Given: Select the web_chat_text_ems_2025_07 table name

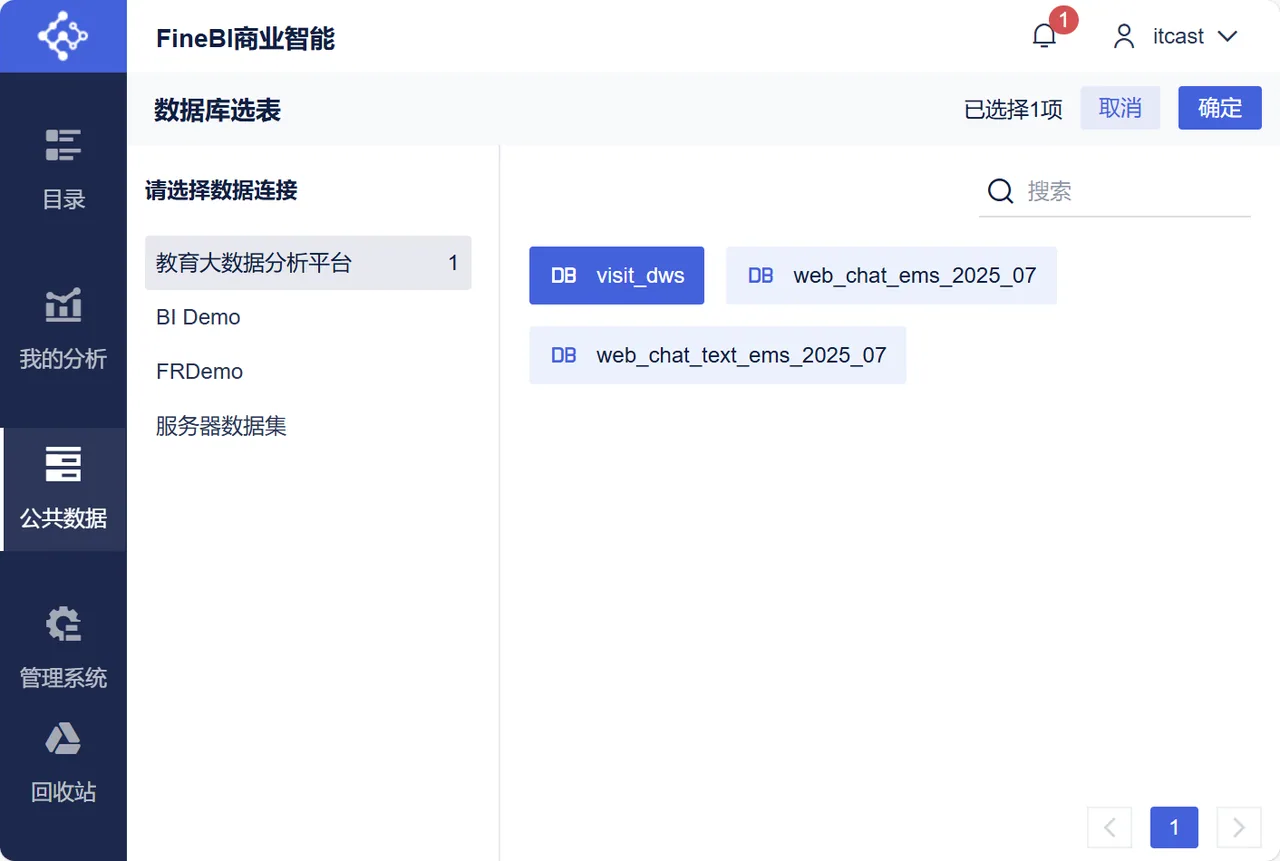Looking at the screenshot, I should (741, 356).
